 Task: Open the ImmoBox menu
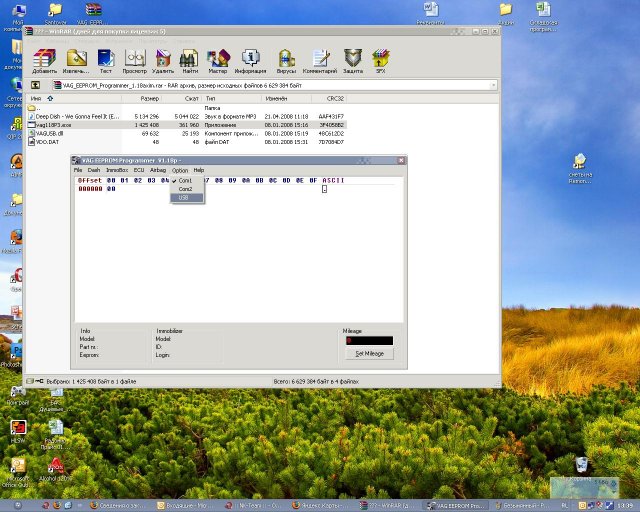[117, 170]
